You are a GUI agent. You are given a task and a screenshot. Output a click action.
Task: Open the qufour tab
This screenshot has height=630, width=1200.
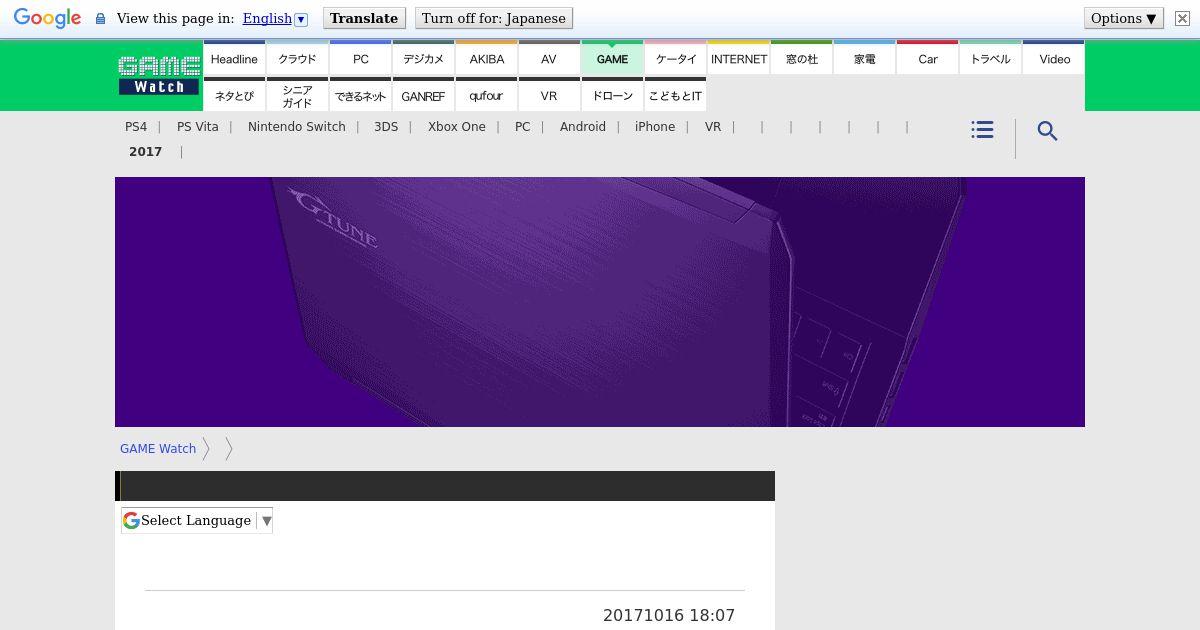click(486, 95)
